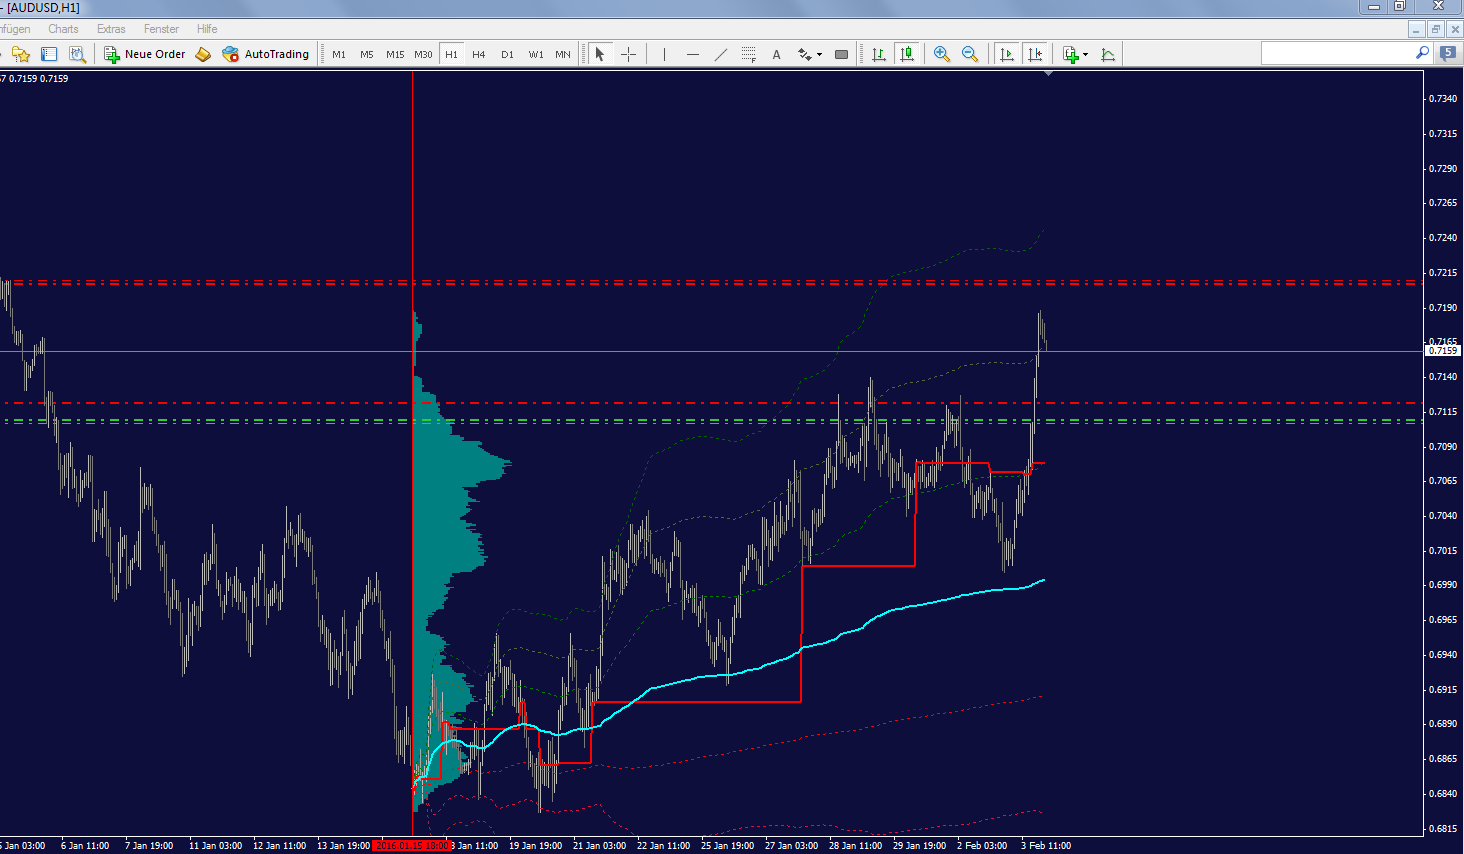
Task: Select the text label tool
Action: click(776, 54)
